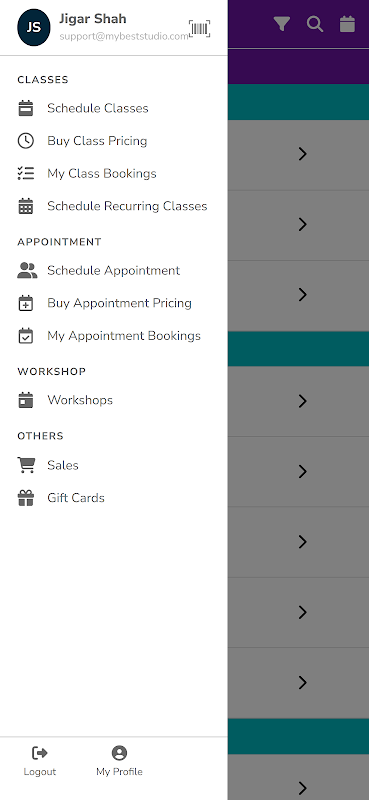This screenshot has height=800, width=369.
Task: Click the Sales shopping cart icon
Action: click(26, 465)
